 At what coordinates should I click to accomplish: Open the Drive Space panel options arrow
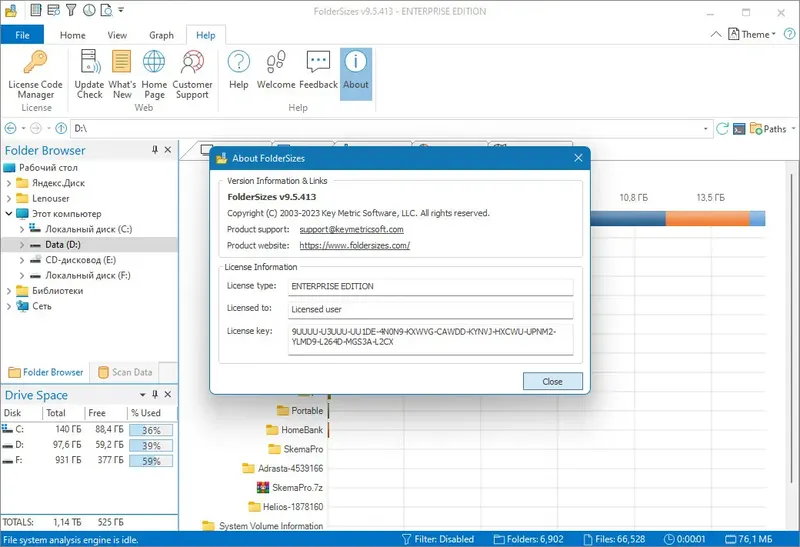(142, 394)
